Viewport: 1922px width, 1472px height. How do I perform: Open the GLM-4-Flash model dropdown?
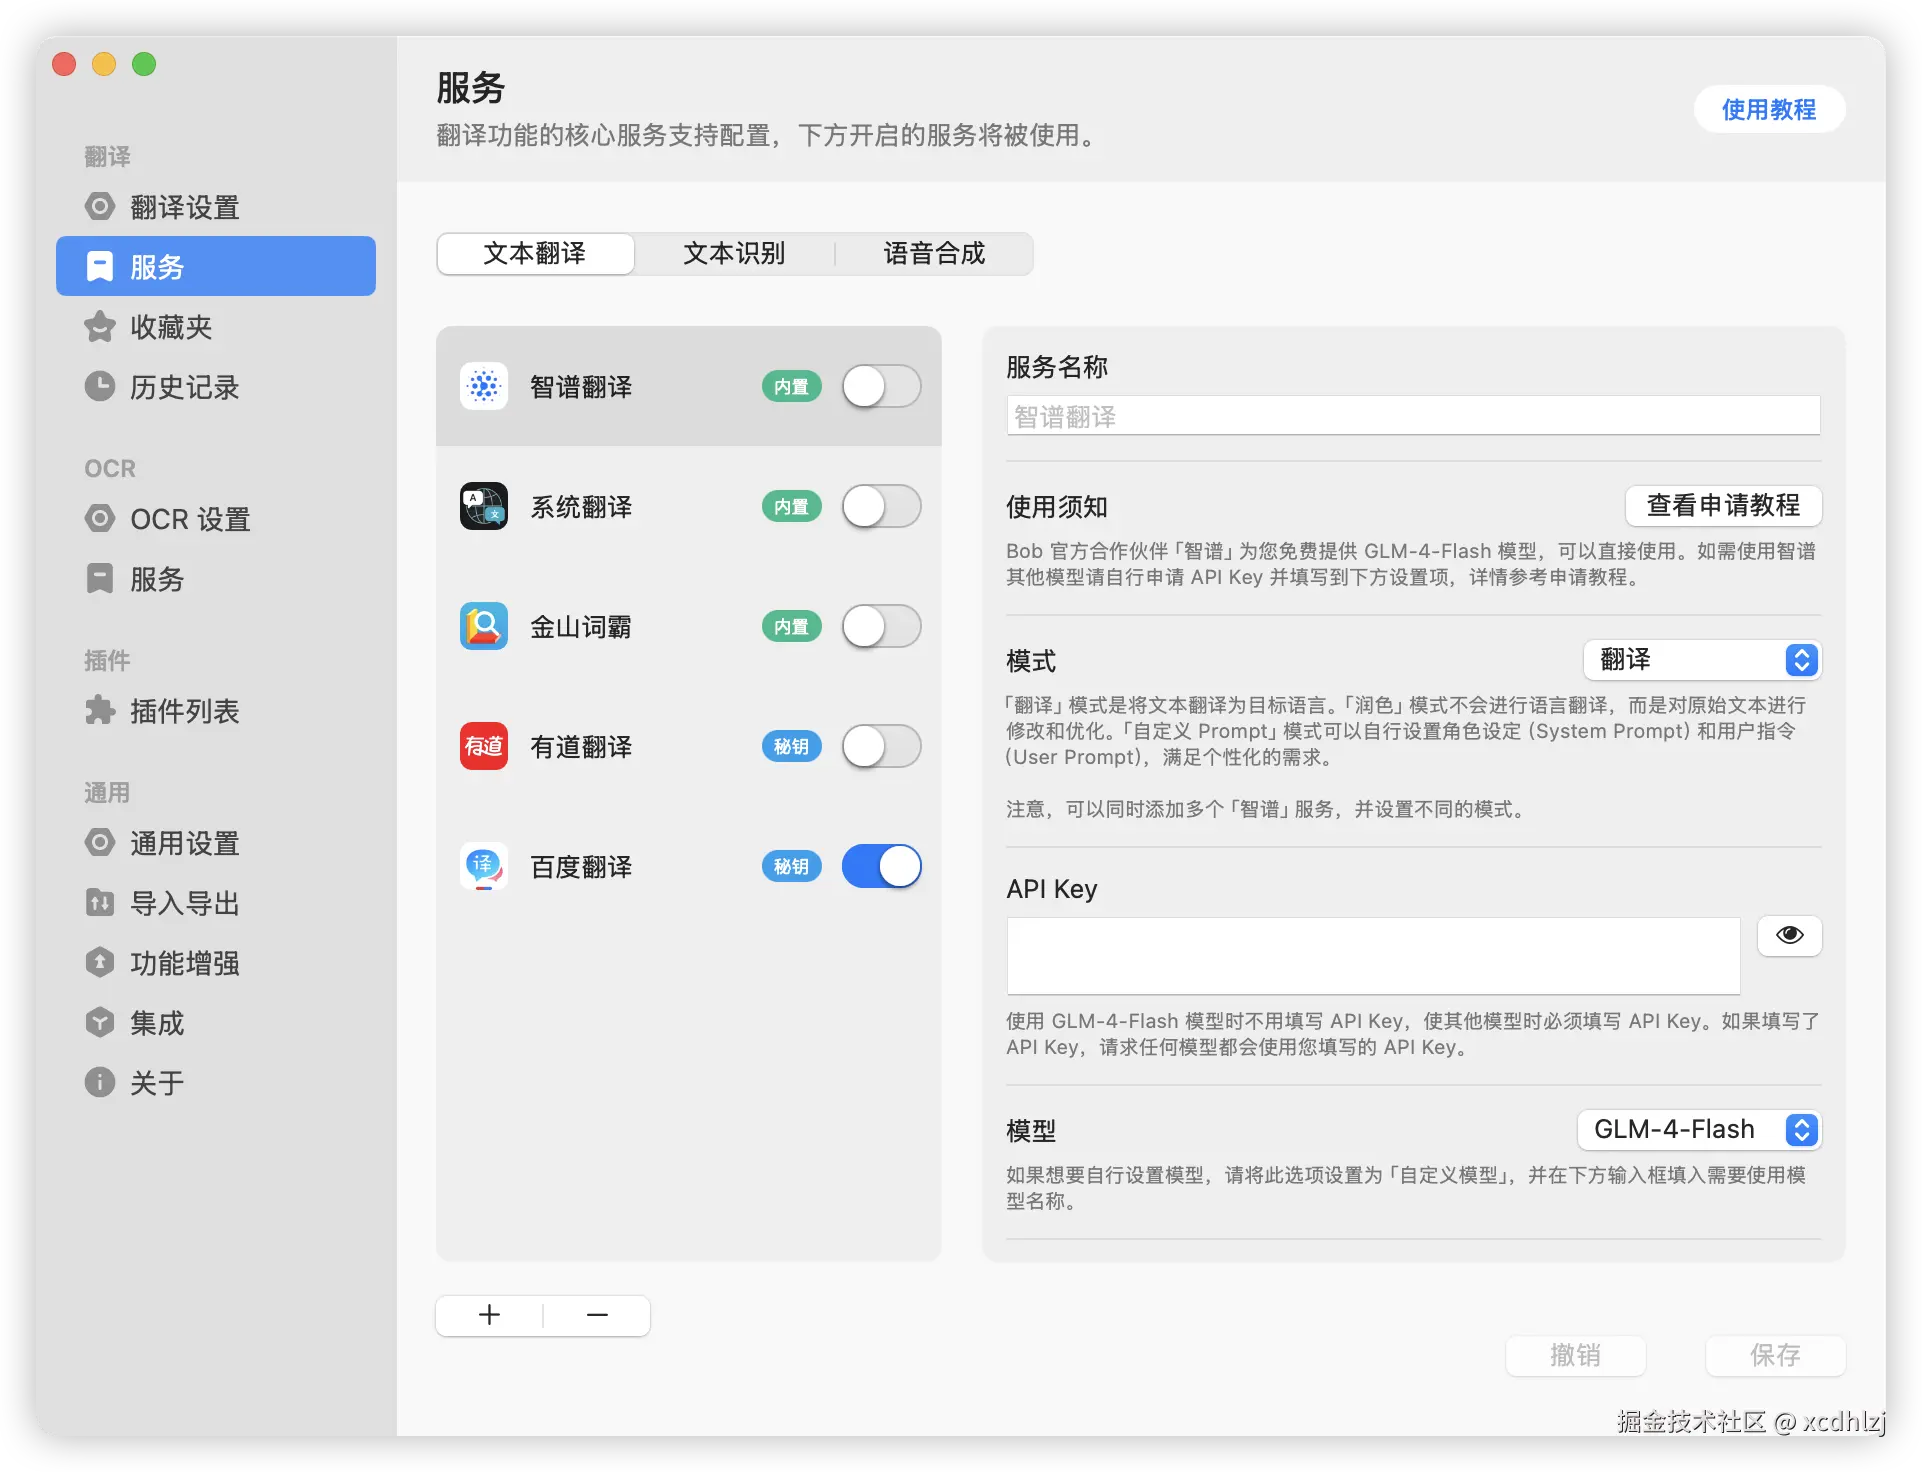tap(1699, 1130)
